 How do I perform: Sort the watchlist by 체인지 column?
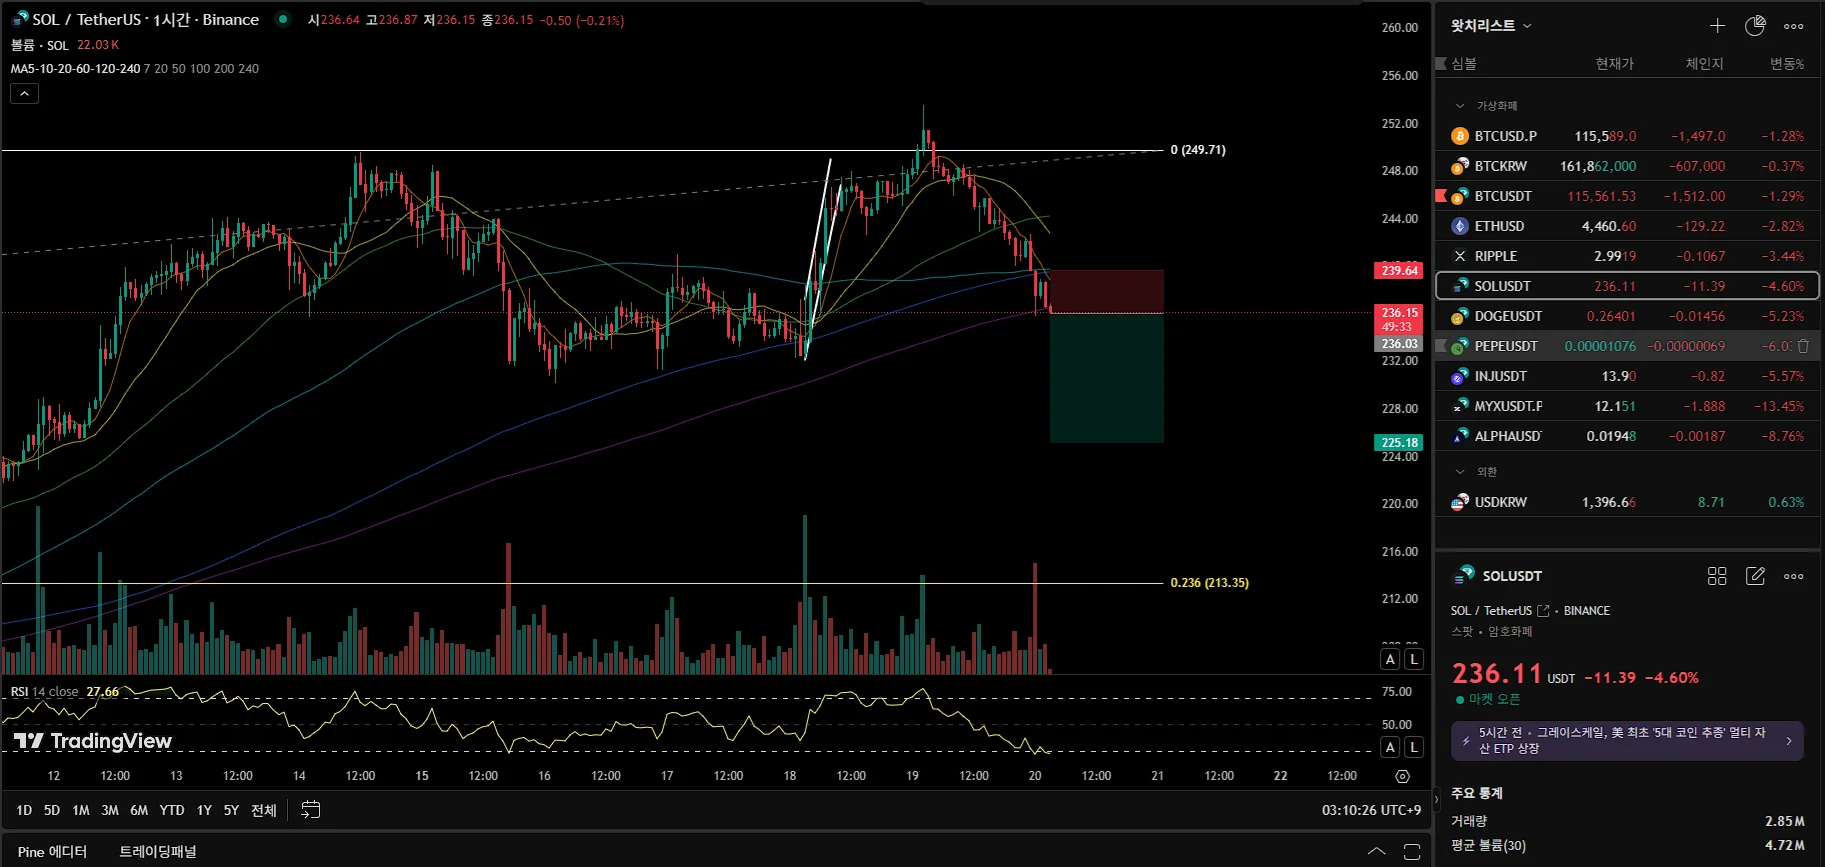tap(1704, 63)
